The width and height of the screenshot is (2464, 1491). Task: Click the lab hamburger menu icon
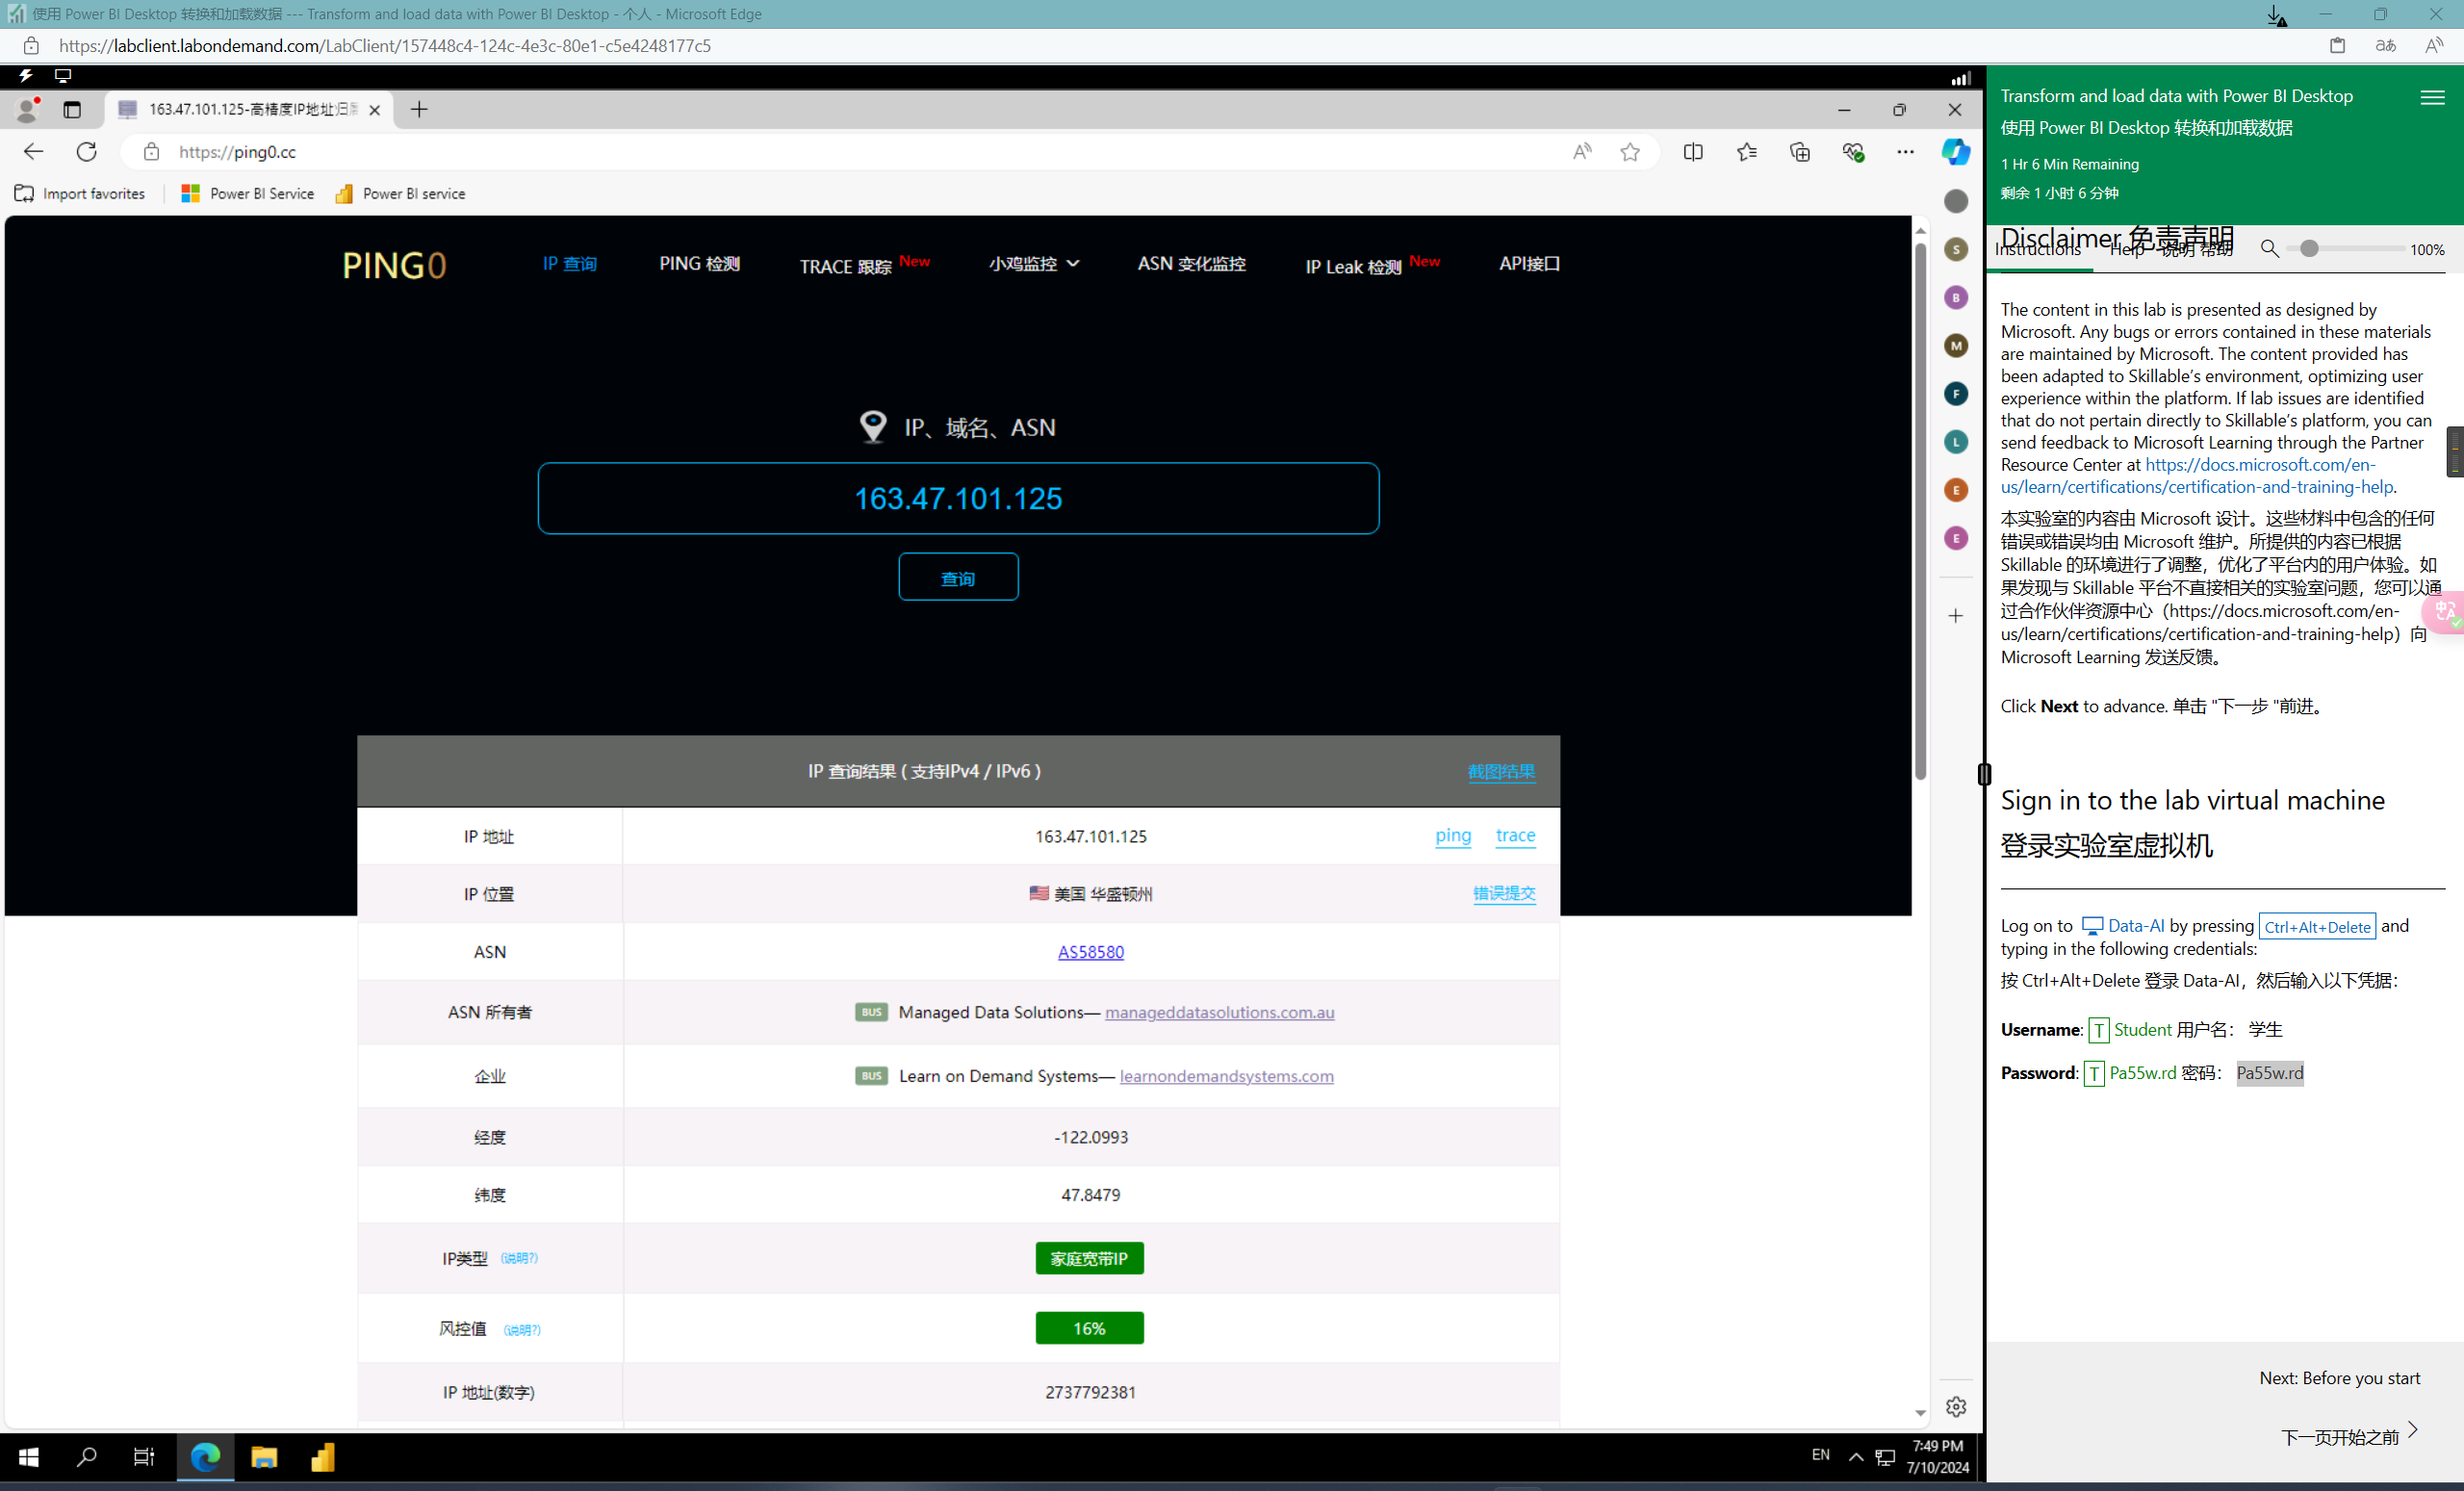click(x=2432, y=97)
